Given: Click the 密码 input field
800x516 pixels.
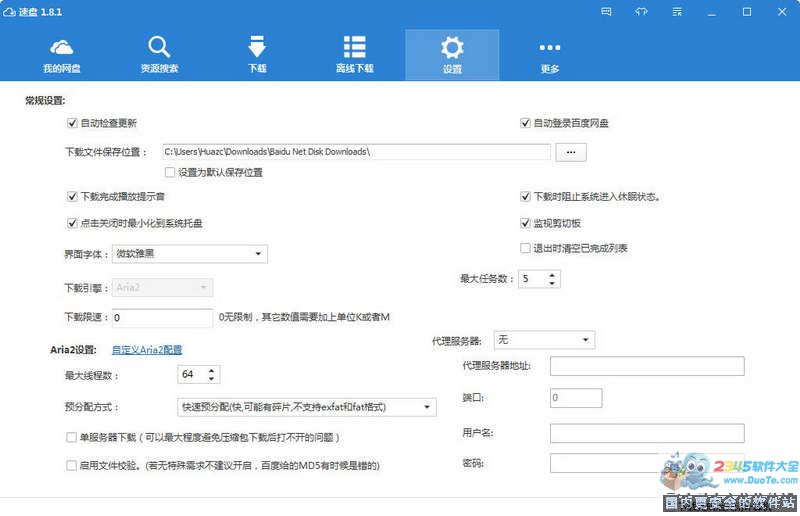Looking at the screenshot, I should pyautogui.click(x=647, y=463).
